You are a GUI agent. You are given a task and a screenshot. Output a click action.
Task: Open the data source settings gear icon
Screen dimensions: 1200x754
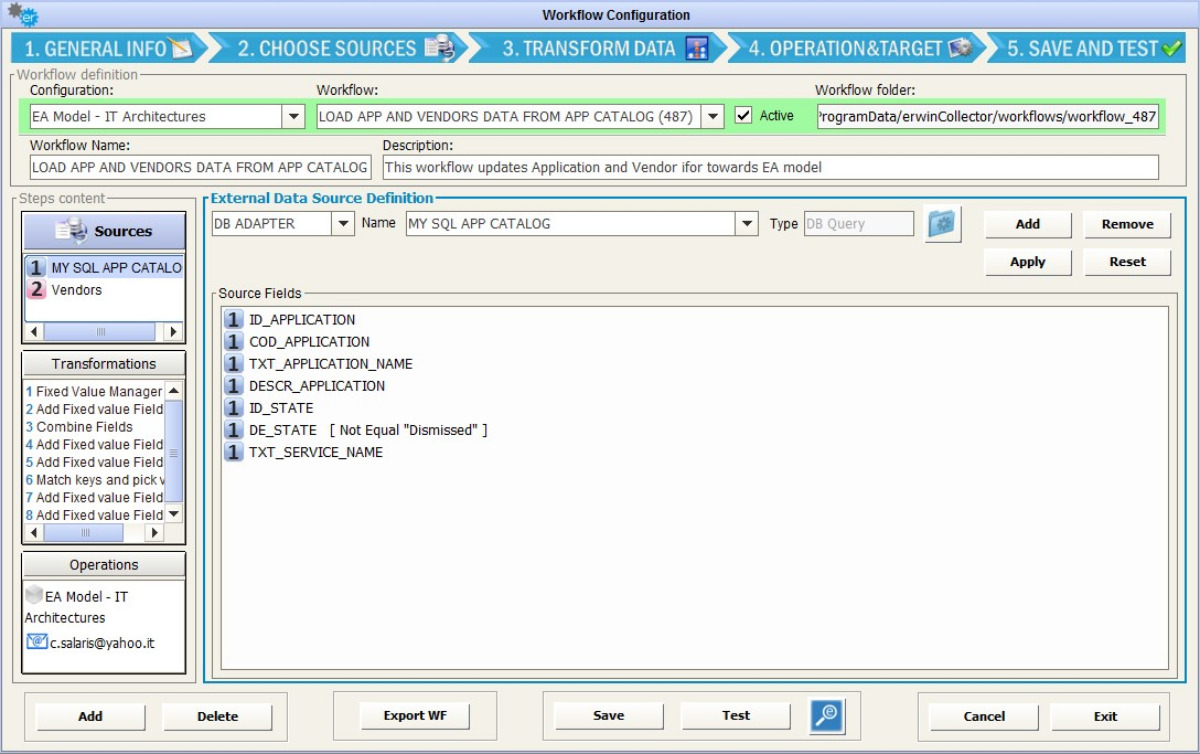point(943,224)
